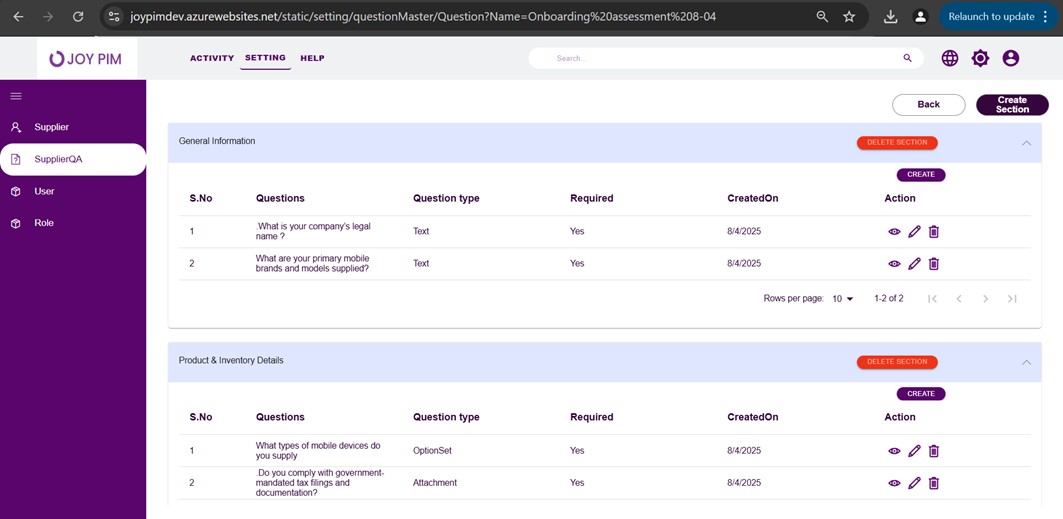Click the globe language icon

tap(949, 58)
